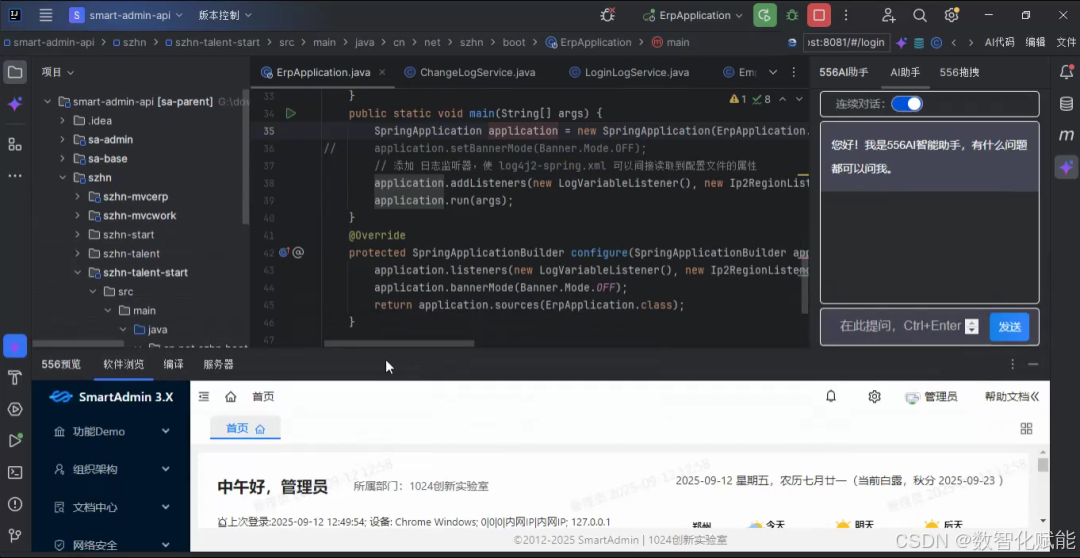Switch to the 服务器 bottom tab
The width and height of the screenshot is (1080, 558).
(x=218, y=364)
